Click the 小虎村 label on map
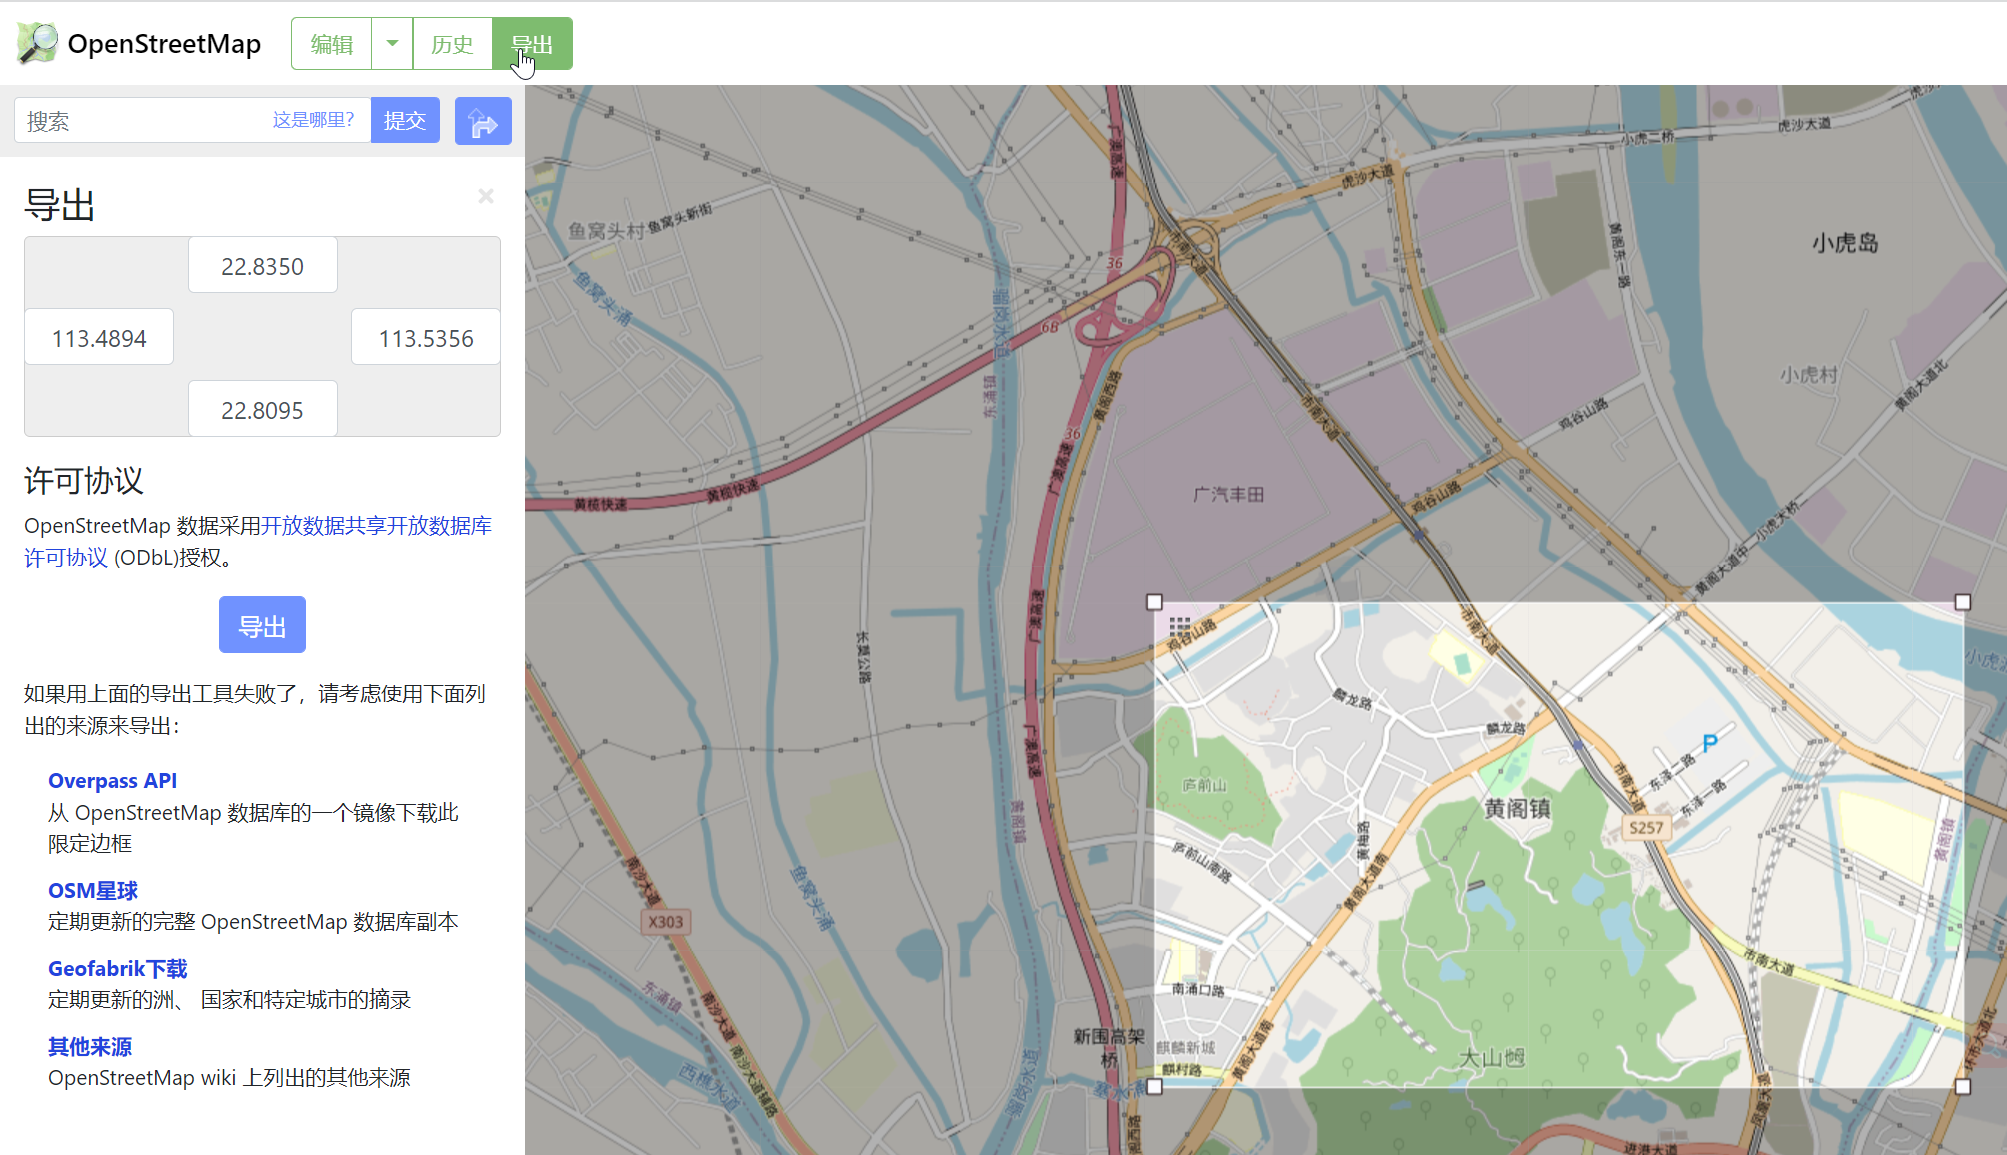Viewport: 2007px width, 1155px height. pos(1809,375)
